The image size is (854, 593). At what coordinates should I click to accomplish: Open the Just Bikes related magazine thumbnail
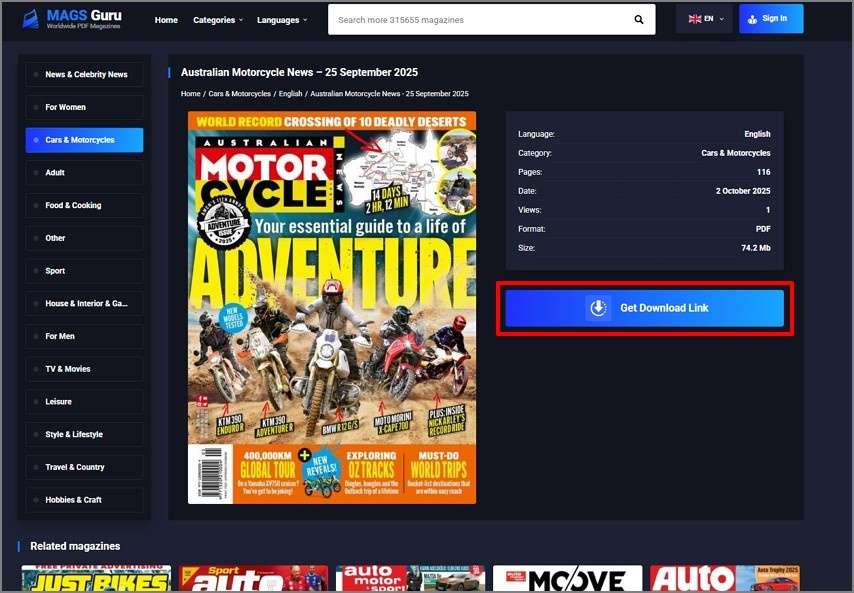(x=95, y=578)
